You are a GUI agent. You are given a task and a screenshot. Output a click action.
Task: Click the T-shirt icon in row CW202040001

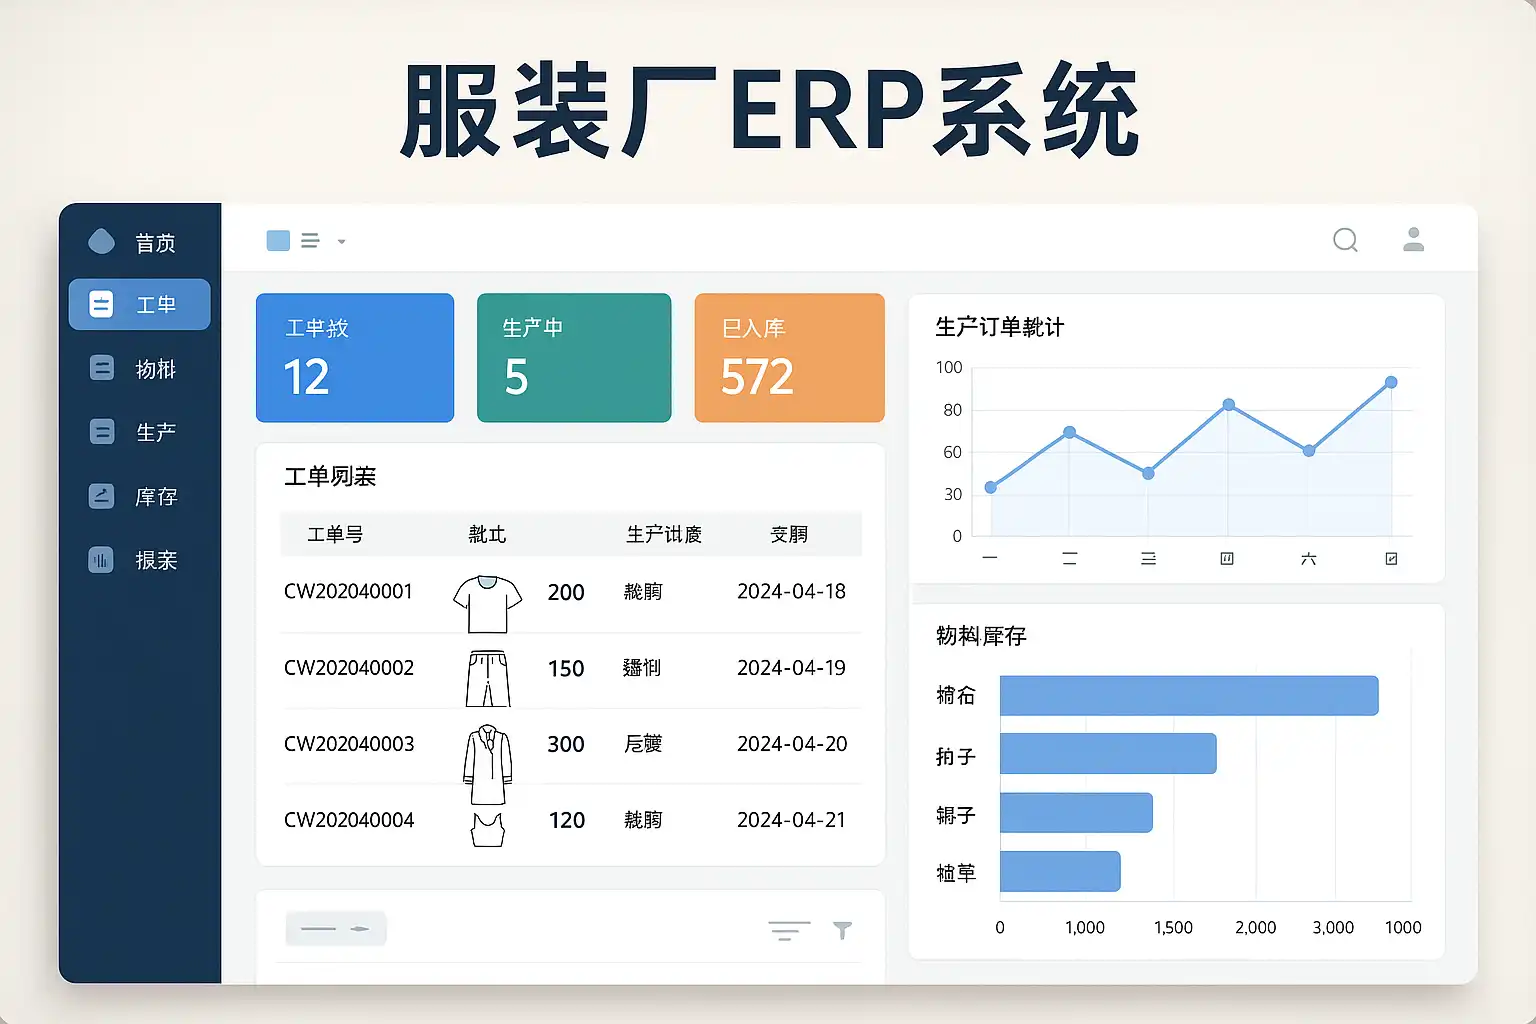click(x=487, y=604)
